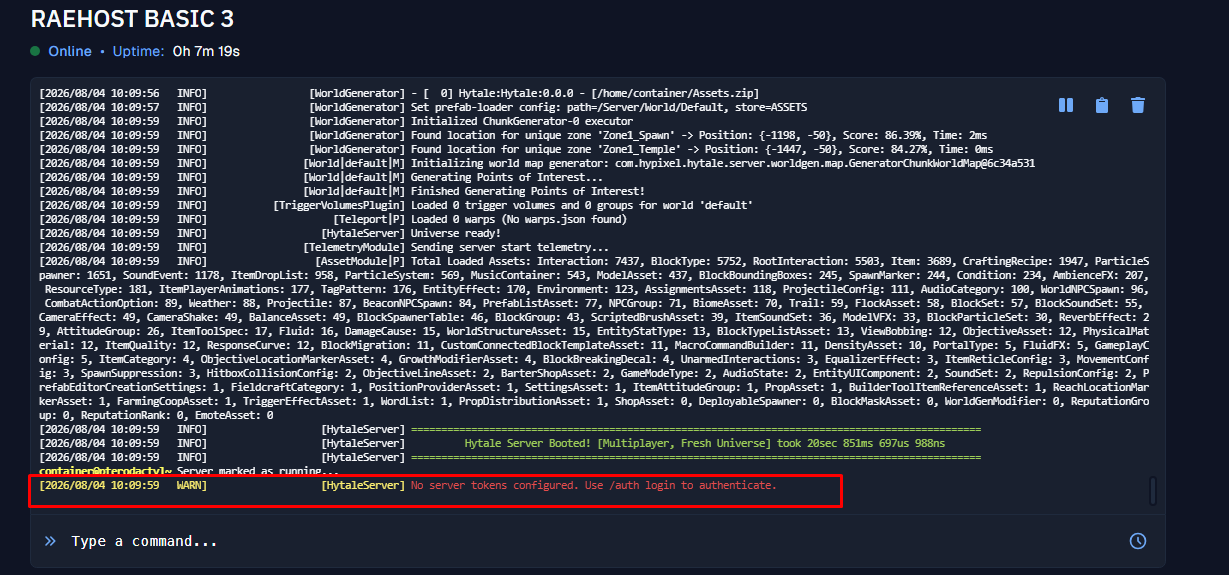This screenshot has width=1229, height=575.
Task: Click the "RAEHOST BASIC 3" server title
Action: tap(132, 18)
